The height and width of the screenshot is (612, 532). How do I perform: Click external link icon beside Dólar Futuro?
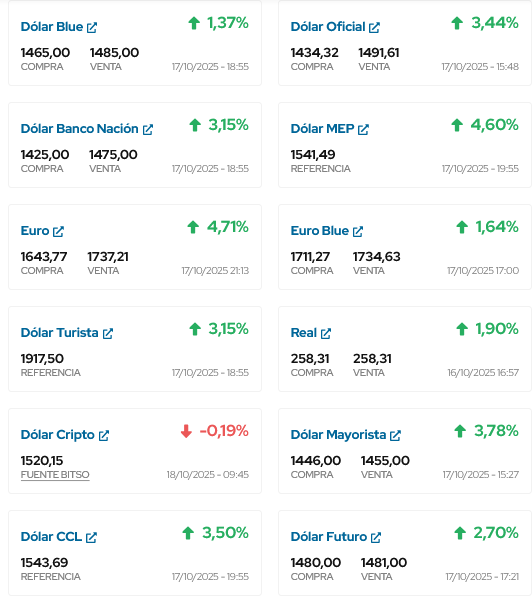click(x=376, y=537)
